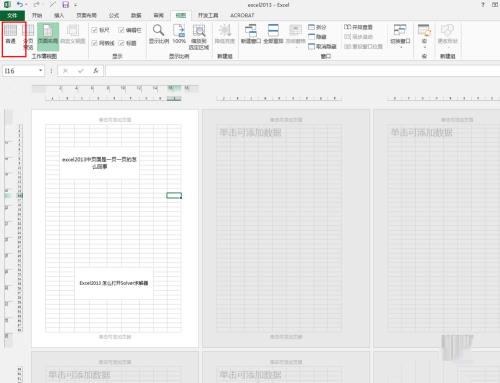
Task: Switch to the Insert (插入) tab
Action: (59, 15)
